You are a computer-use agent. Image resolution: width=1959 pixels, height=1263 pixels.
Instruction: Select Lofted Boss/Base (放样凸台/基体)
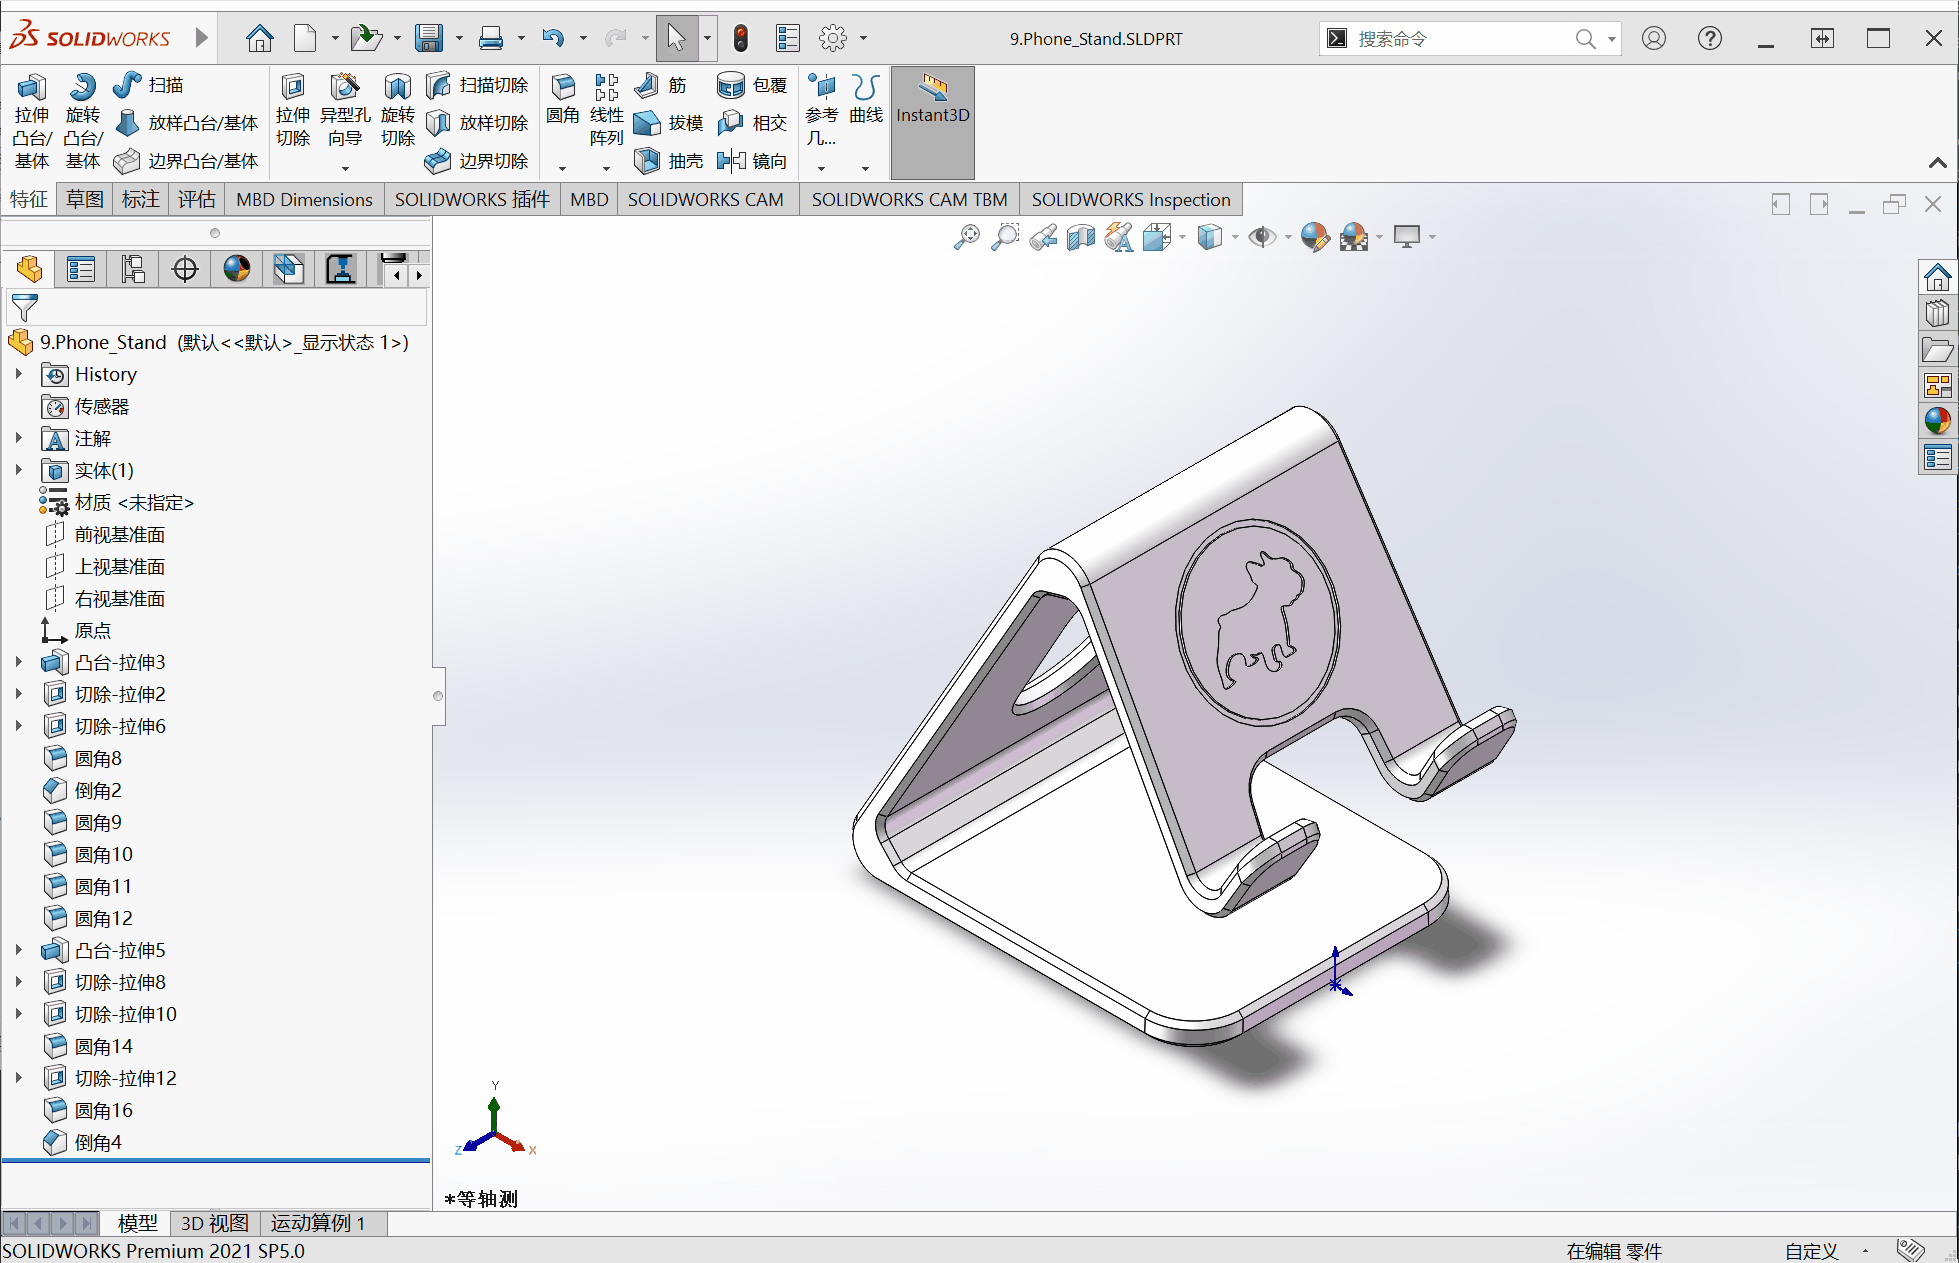tap(186, 123)
